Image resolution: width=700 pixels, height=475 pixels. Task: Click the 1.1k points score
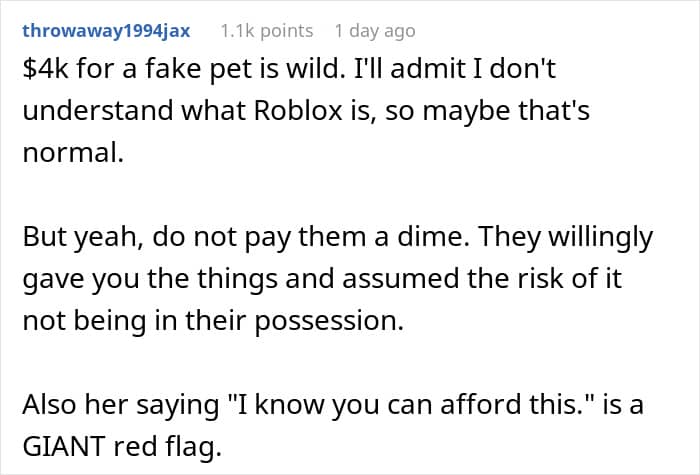266,31
